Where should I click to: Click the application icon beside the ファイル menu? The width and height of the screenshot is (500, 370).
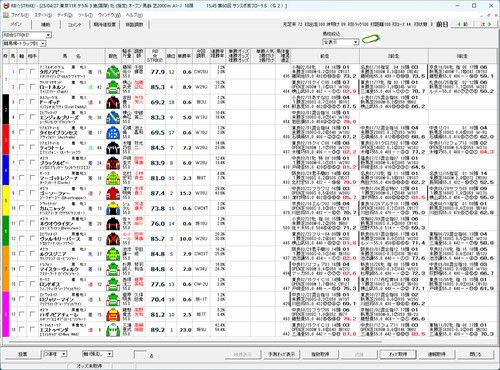click(6, 15)
